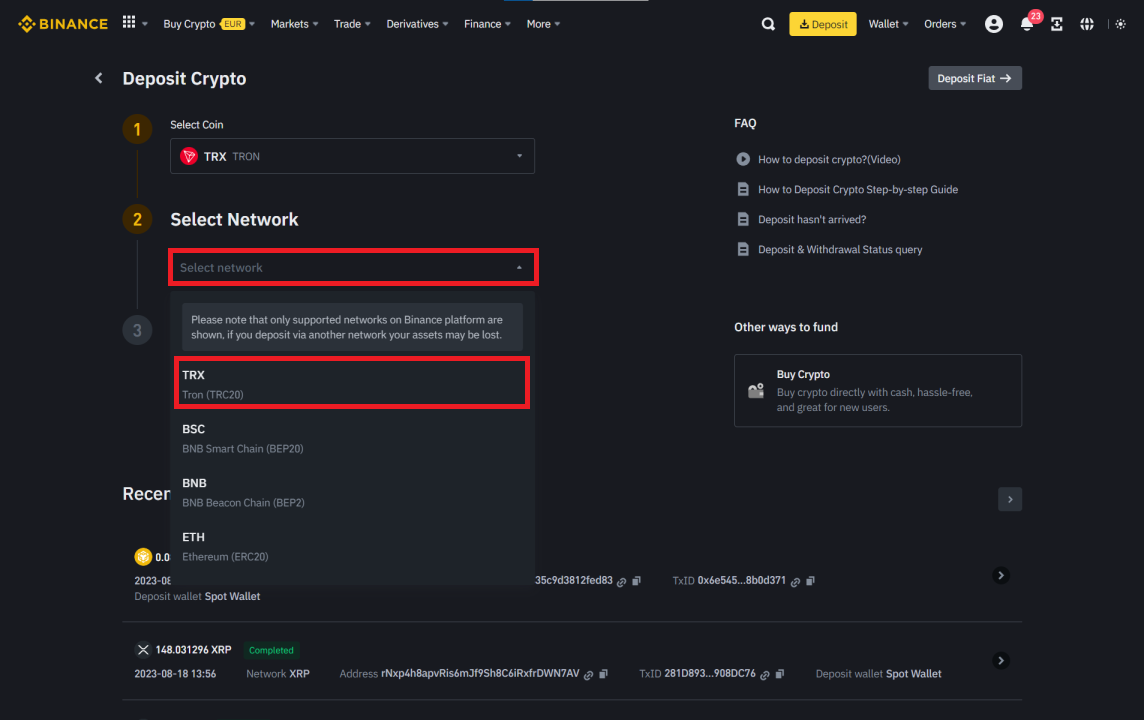
Task: Click the apps grid dropdown arrow
Action: pos(144,24)
